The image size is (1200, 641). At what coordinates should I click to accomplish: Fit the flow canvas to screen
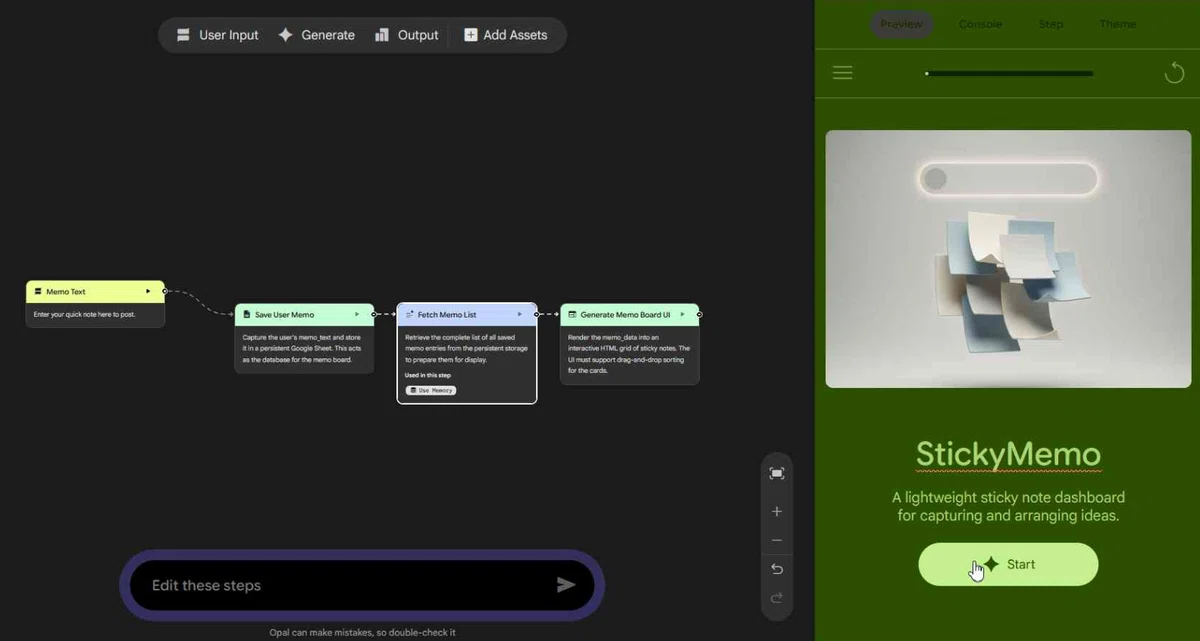click(x=777, y=473)
